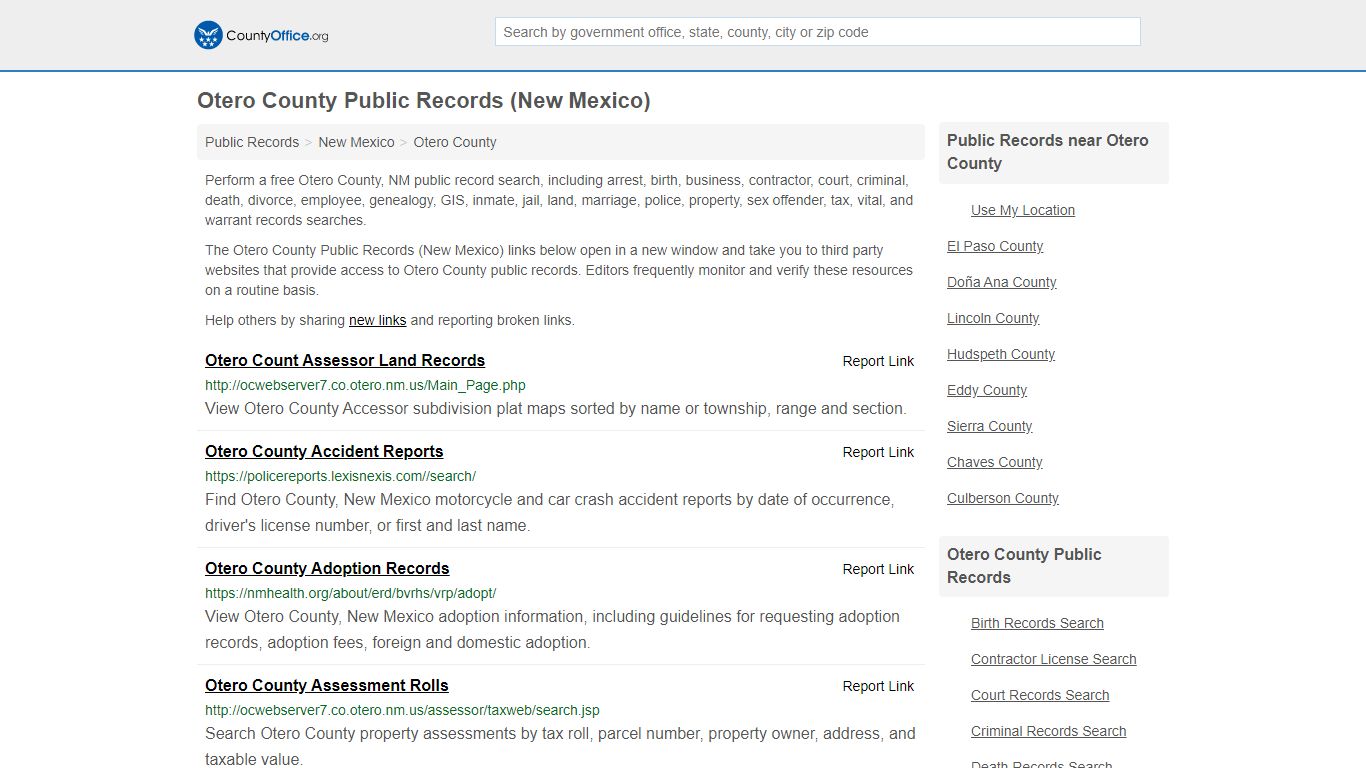Select Culberson County link

pyautogui.click(x=1003, y=498)
